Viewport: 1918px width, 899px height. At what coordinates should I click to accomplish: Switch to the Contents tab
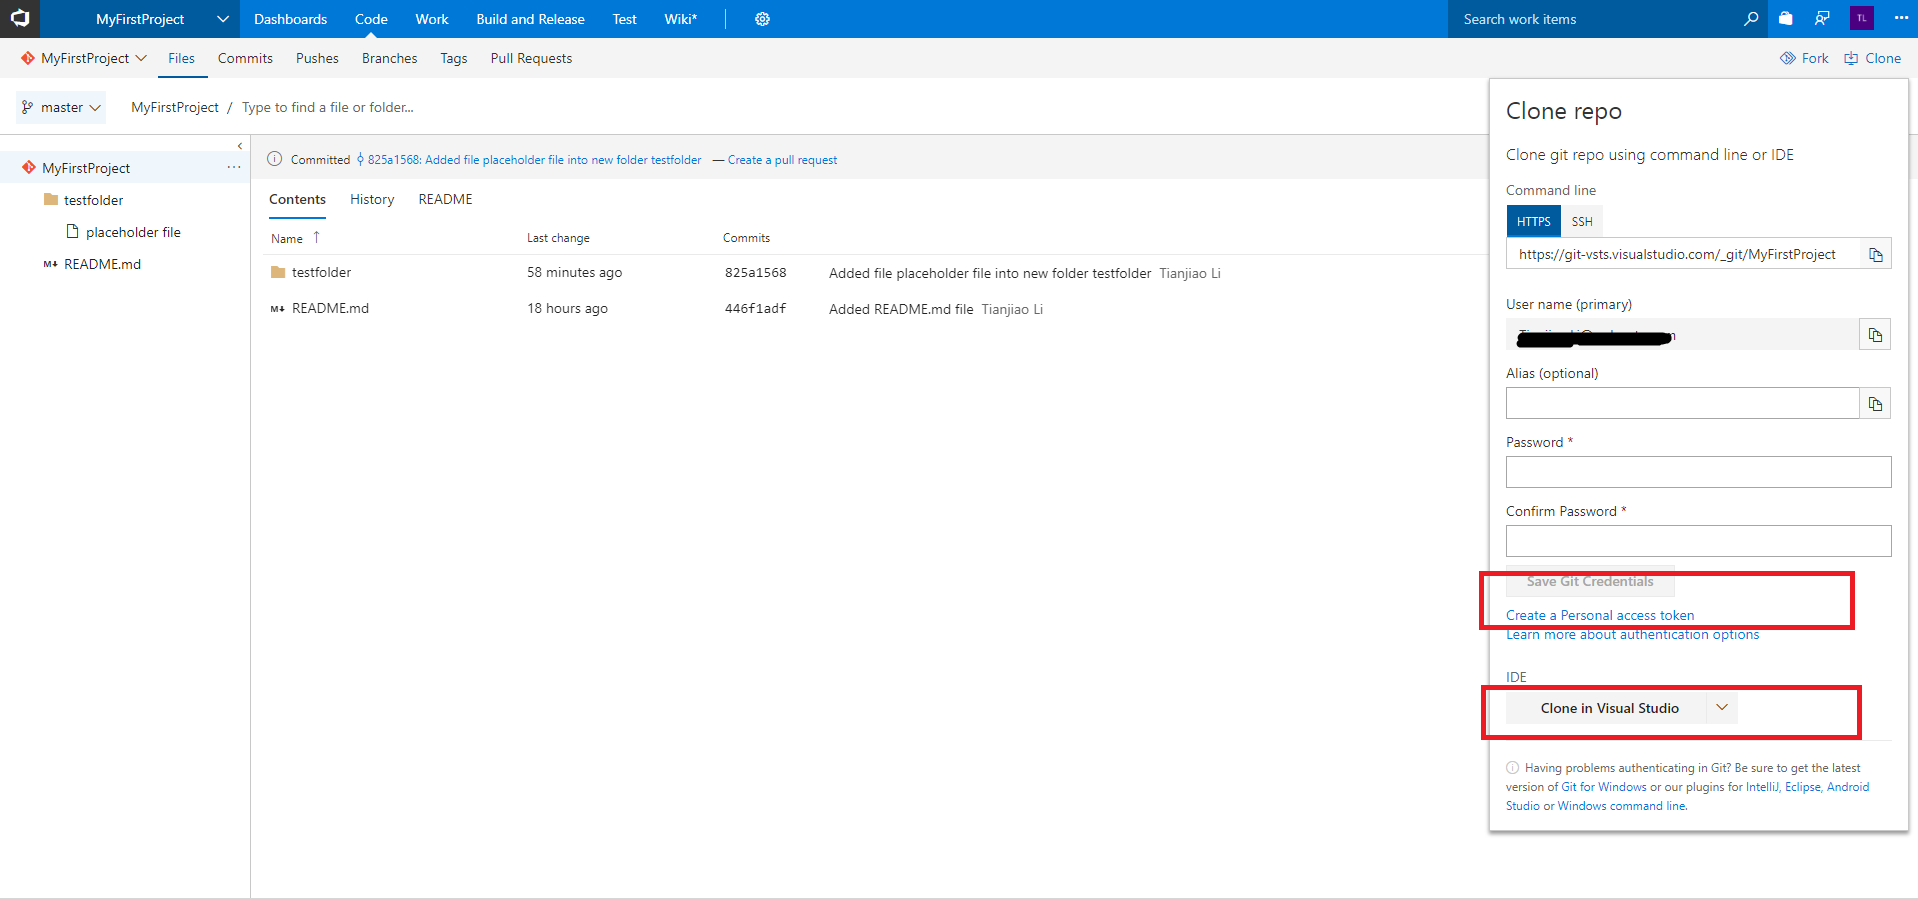click(x=297, y=199)
